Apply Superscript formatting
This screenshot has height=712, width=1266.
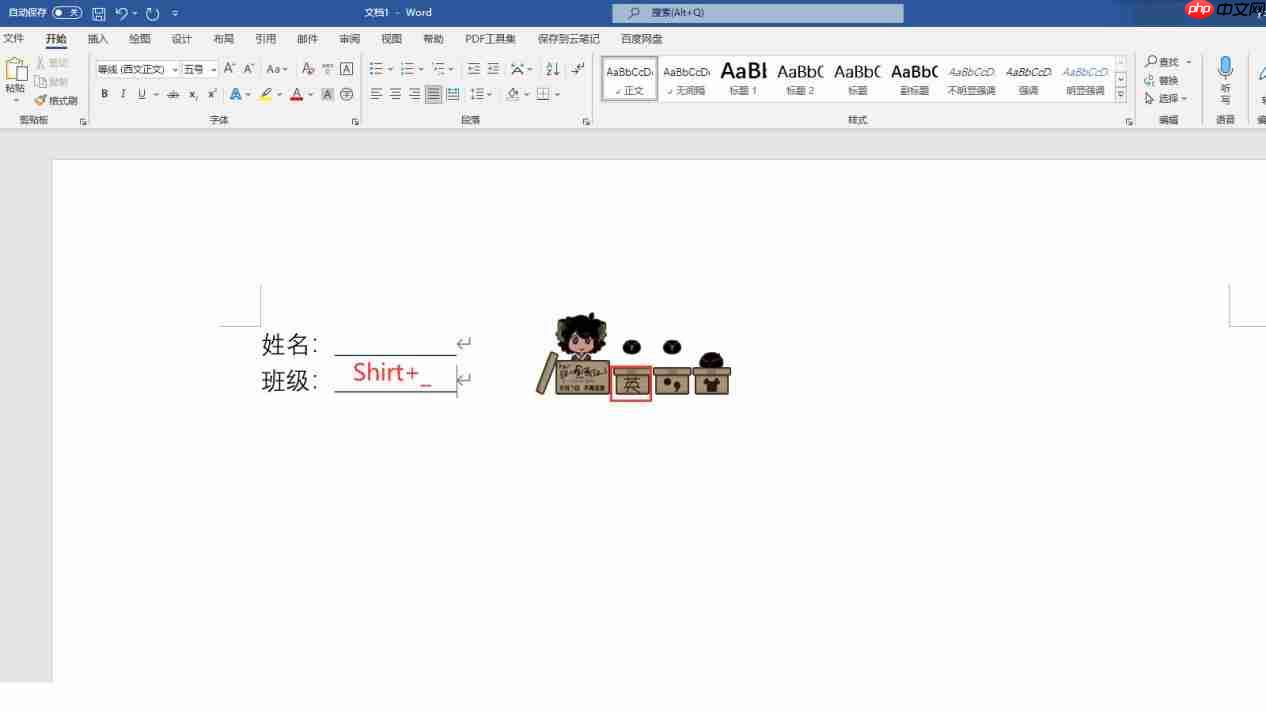point(212,94)
